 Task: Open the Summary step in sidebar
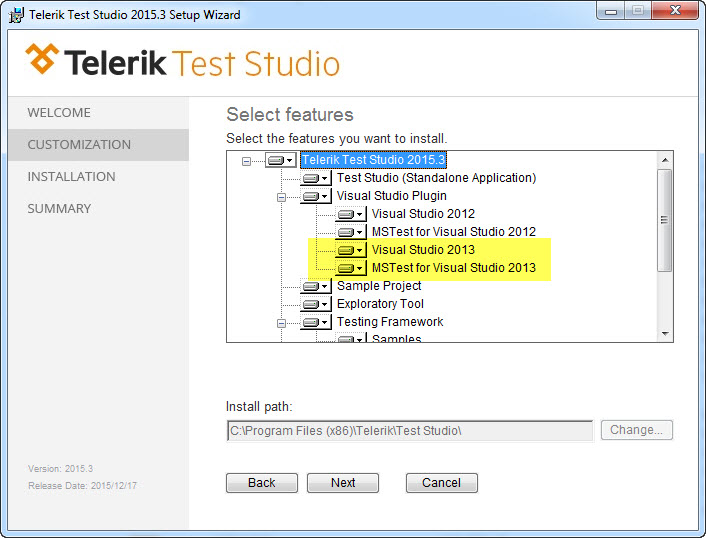(59, 209)
